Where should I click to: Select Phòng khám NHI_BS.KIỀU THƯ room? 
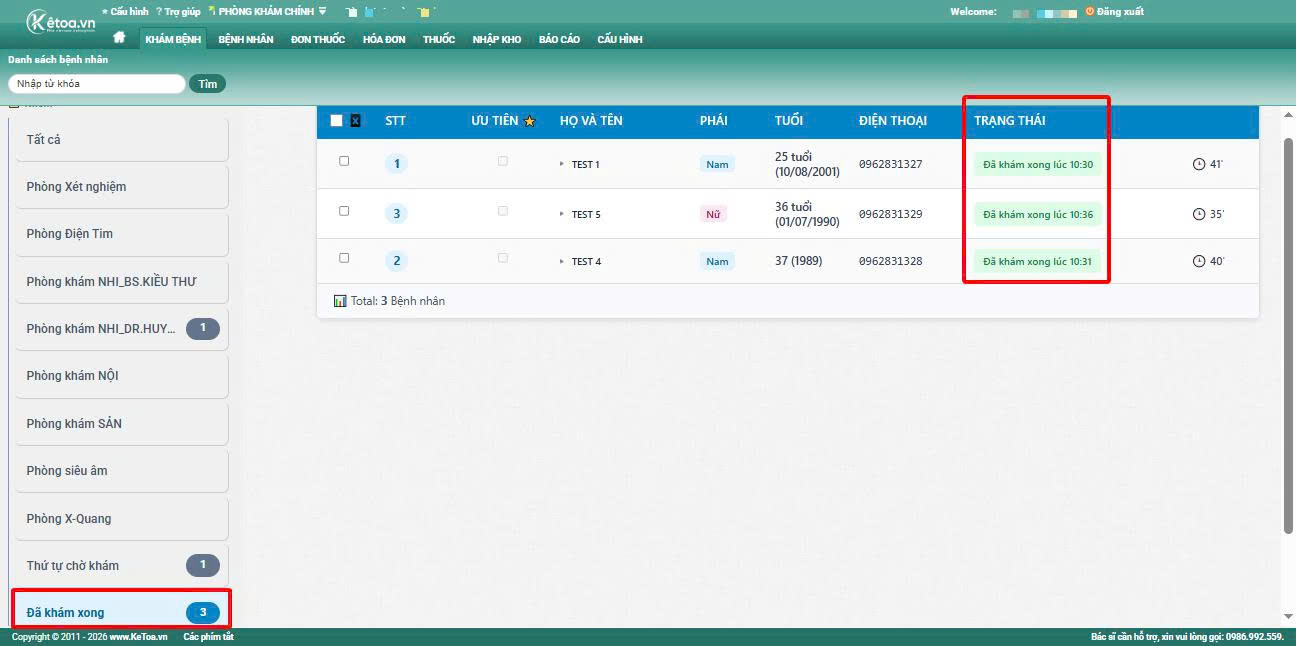click(121, 282)
